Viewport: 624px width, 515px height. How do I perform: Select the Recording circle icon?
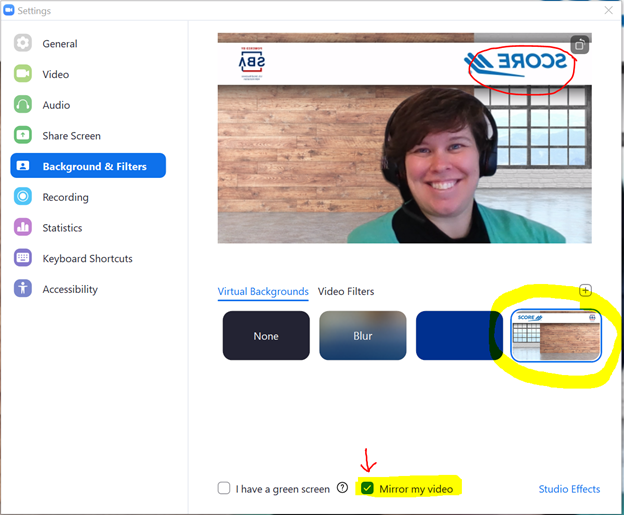click(23, 196)
